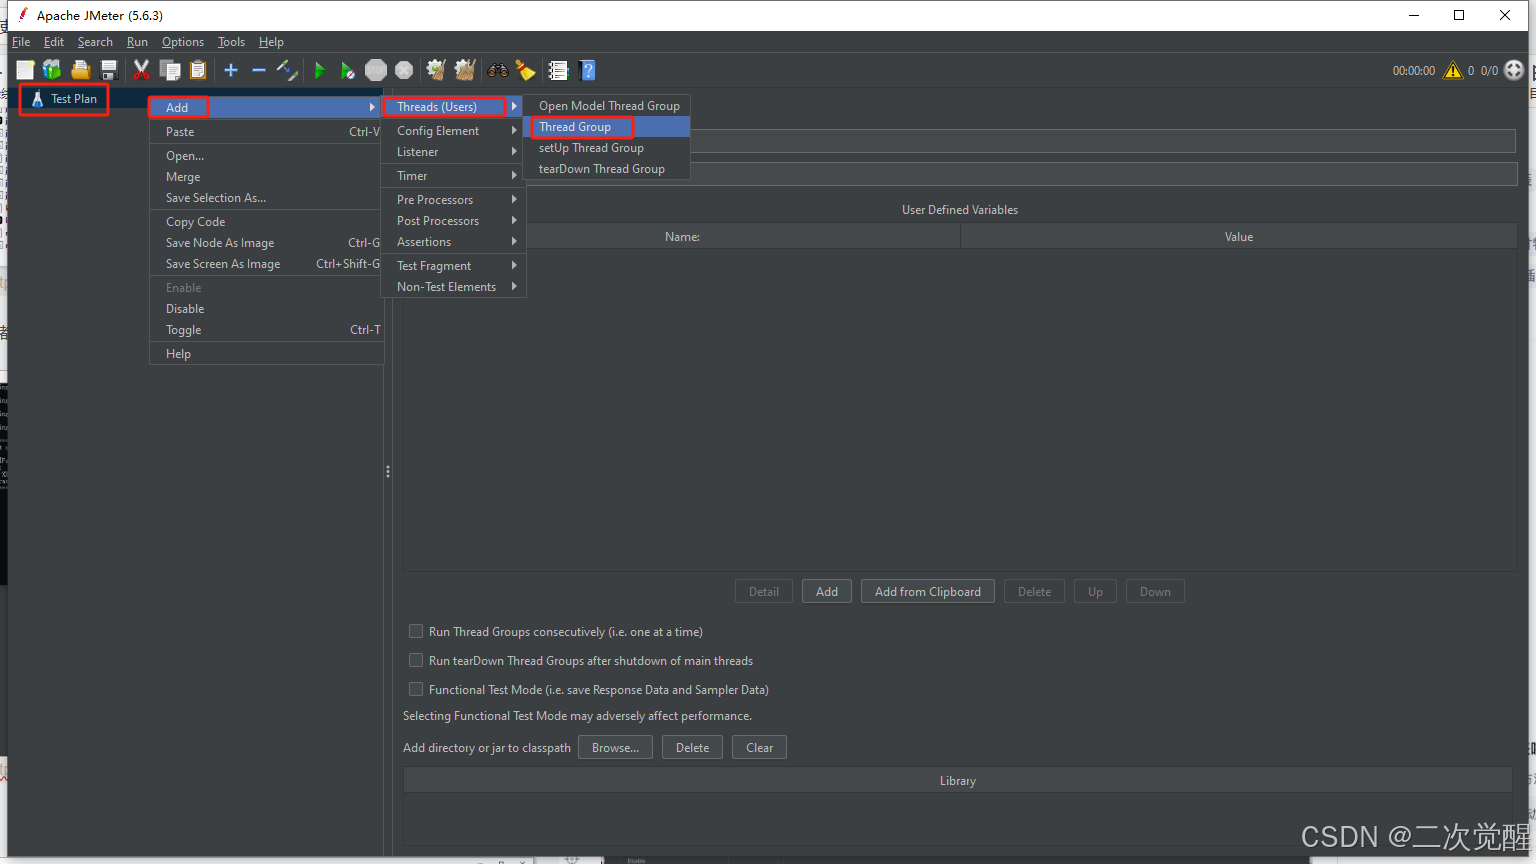Image resolution: width=1536 pixels, height=864 pixels.
Task: Click Start no pauses icon
Action: [x=347, y=70]
